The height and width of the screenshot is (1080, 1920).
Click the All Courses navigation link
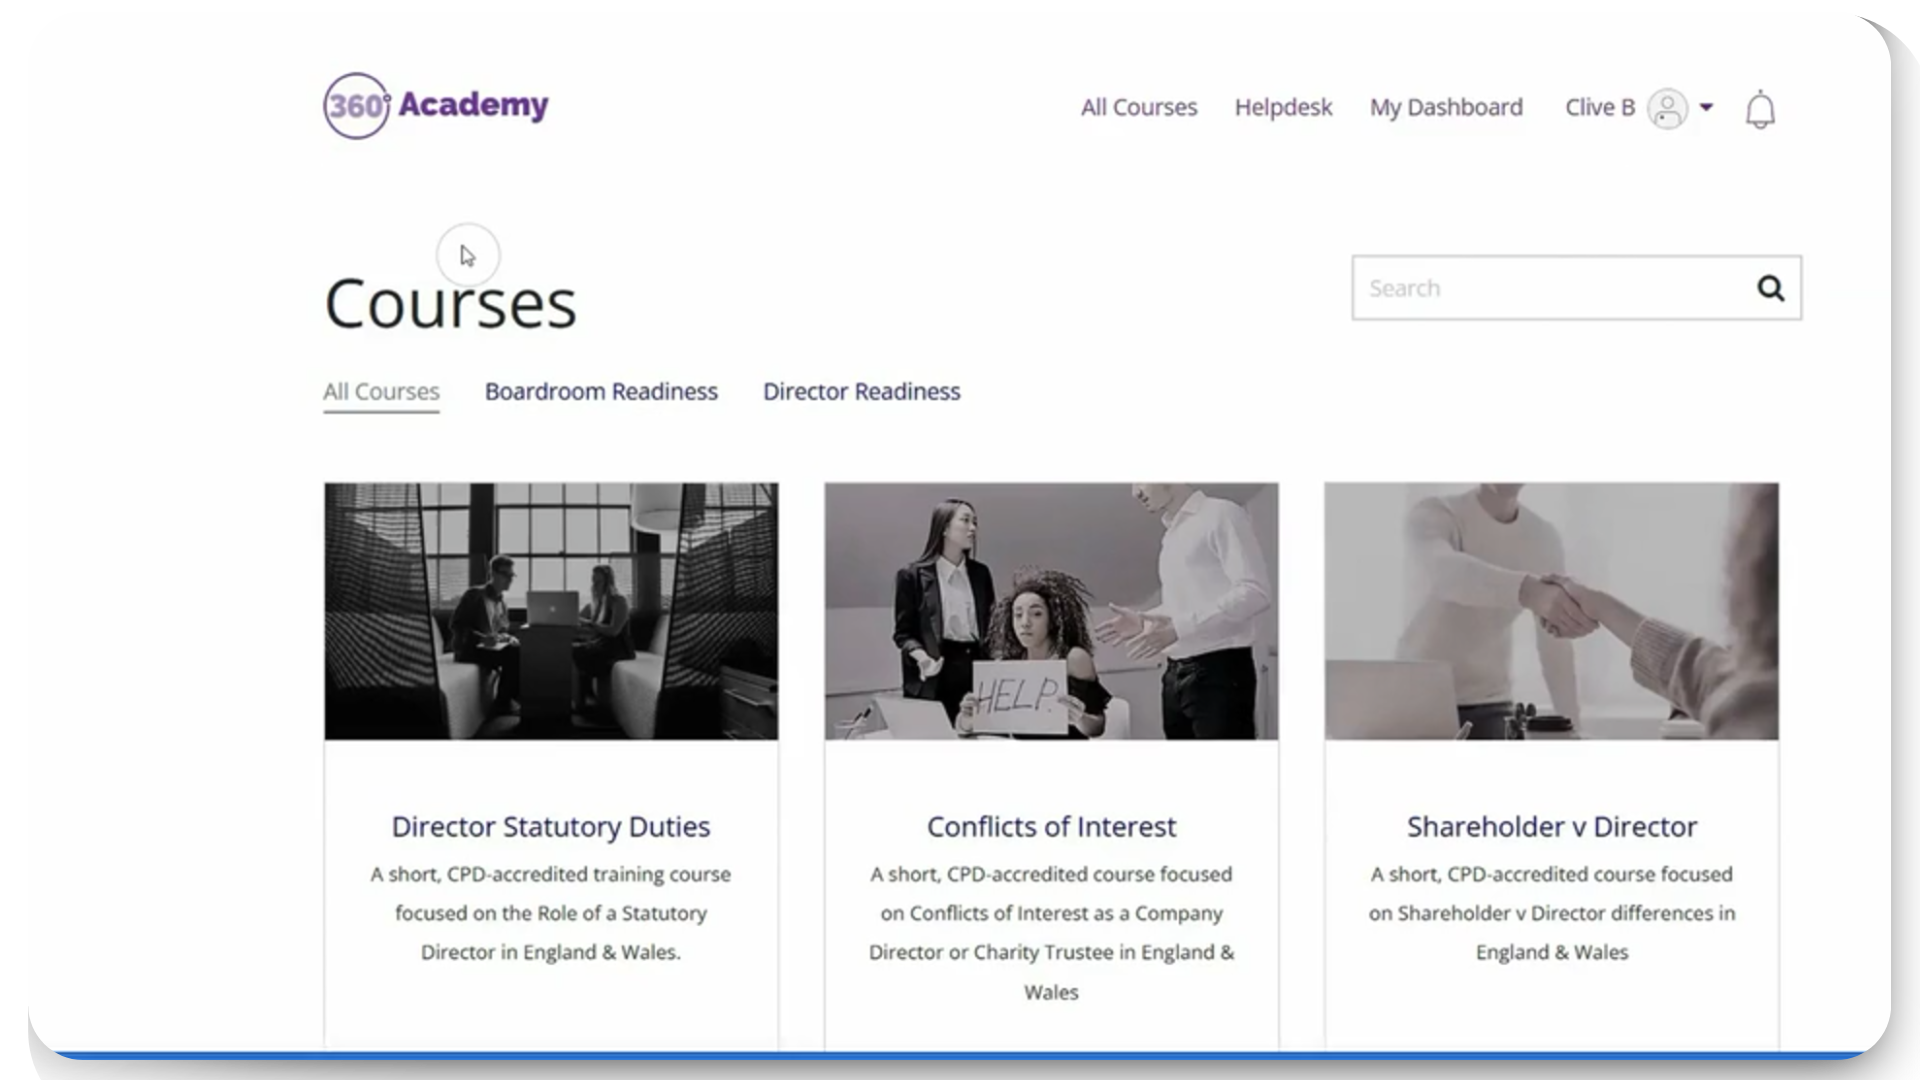[1138, 107]
